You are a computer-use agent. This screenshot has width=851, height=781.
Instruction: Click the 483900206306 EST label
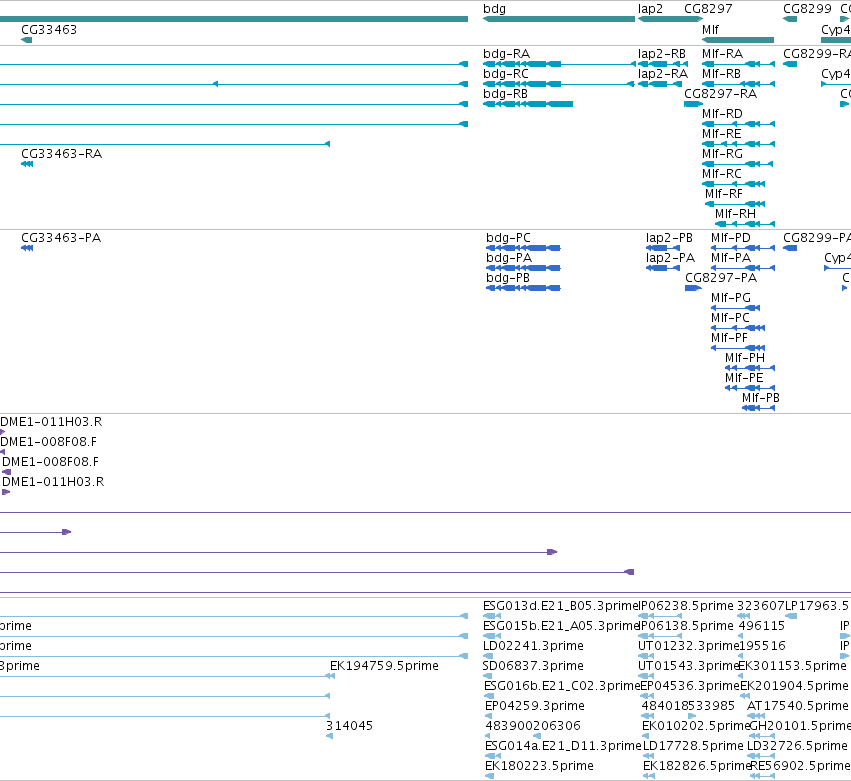[533, 726]
